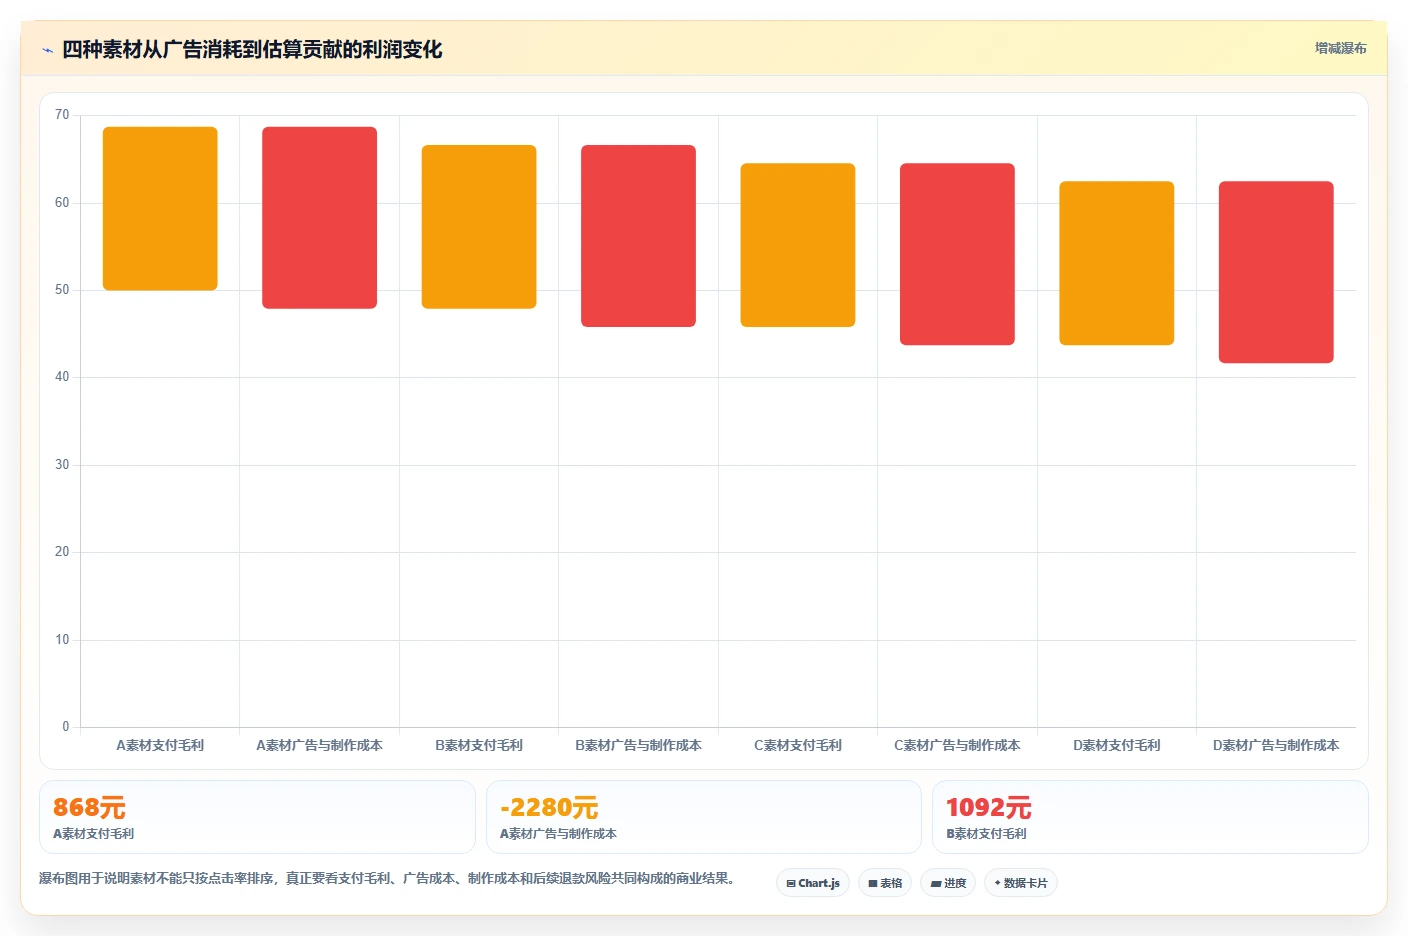Click the 数据卡片 tag chip

(1021, 883)
